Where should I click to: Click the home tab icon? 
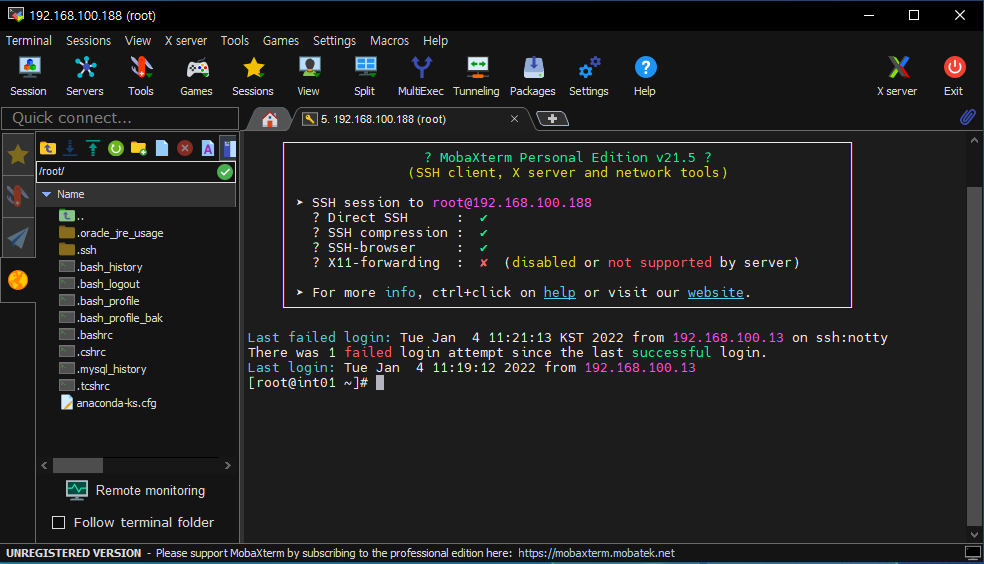click(x=270, y=119)
